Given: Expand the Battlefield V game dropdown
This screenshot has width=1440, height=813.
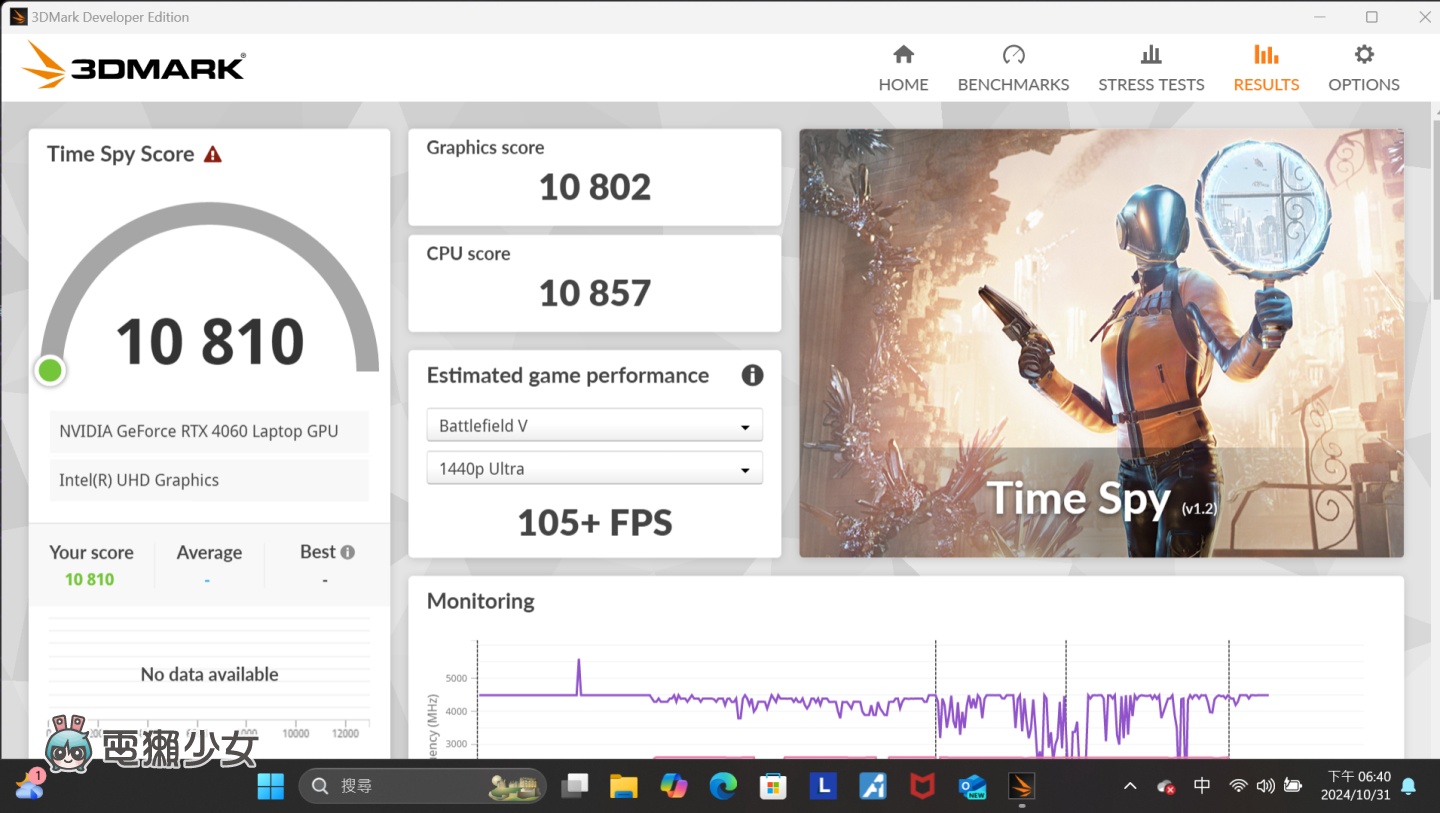Looking at the screenshot, I should point(595,425).
